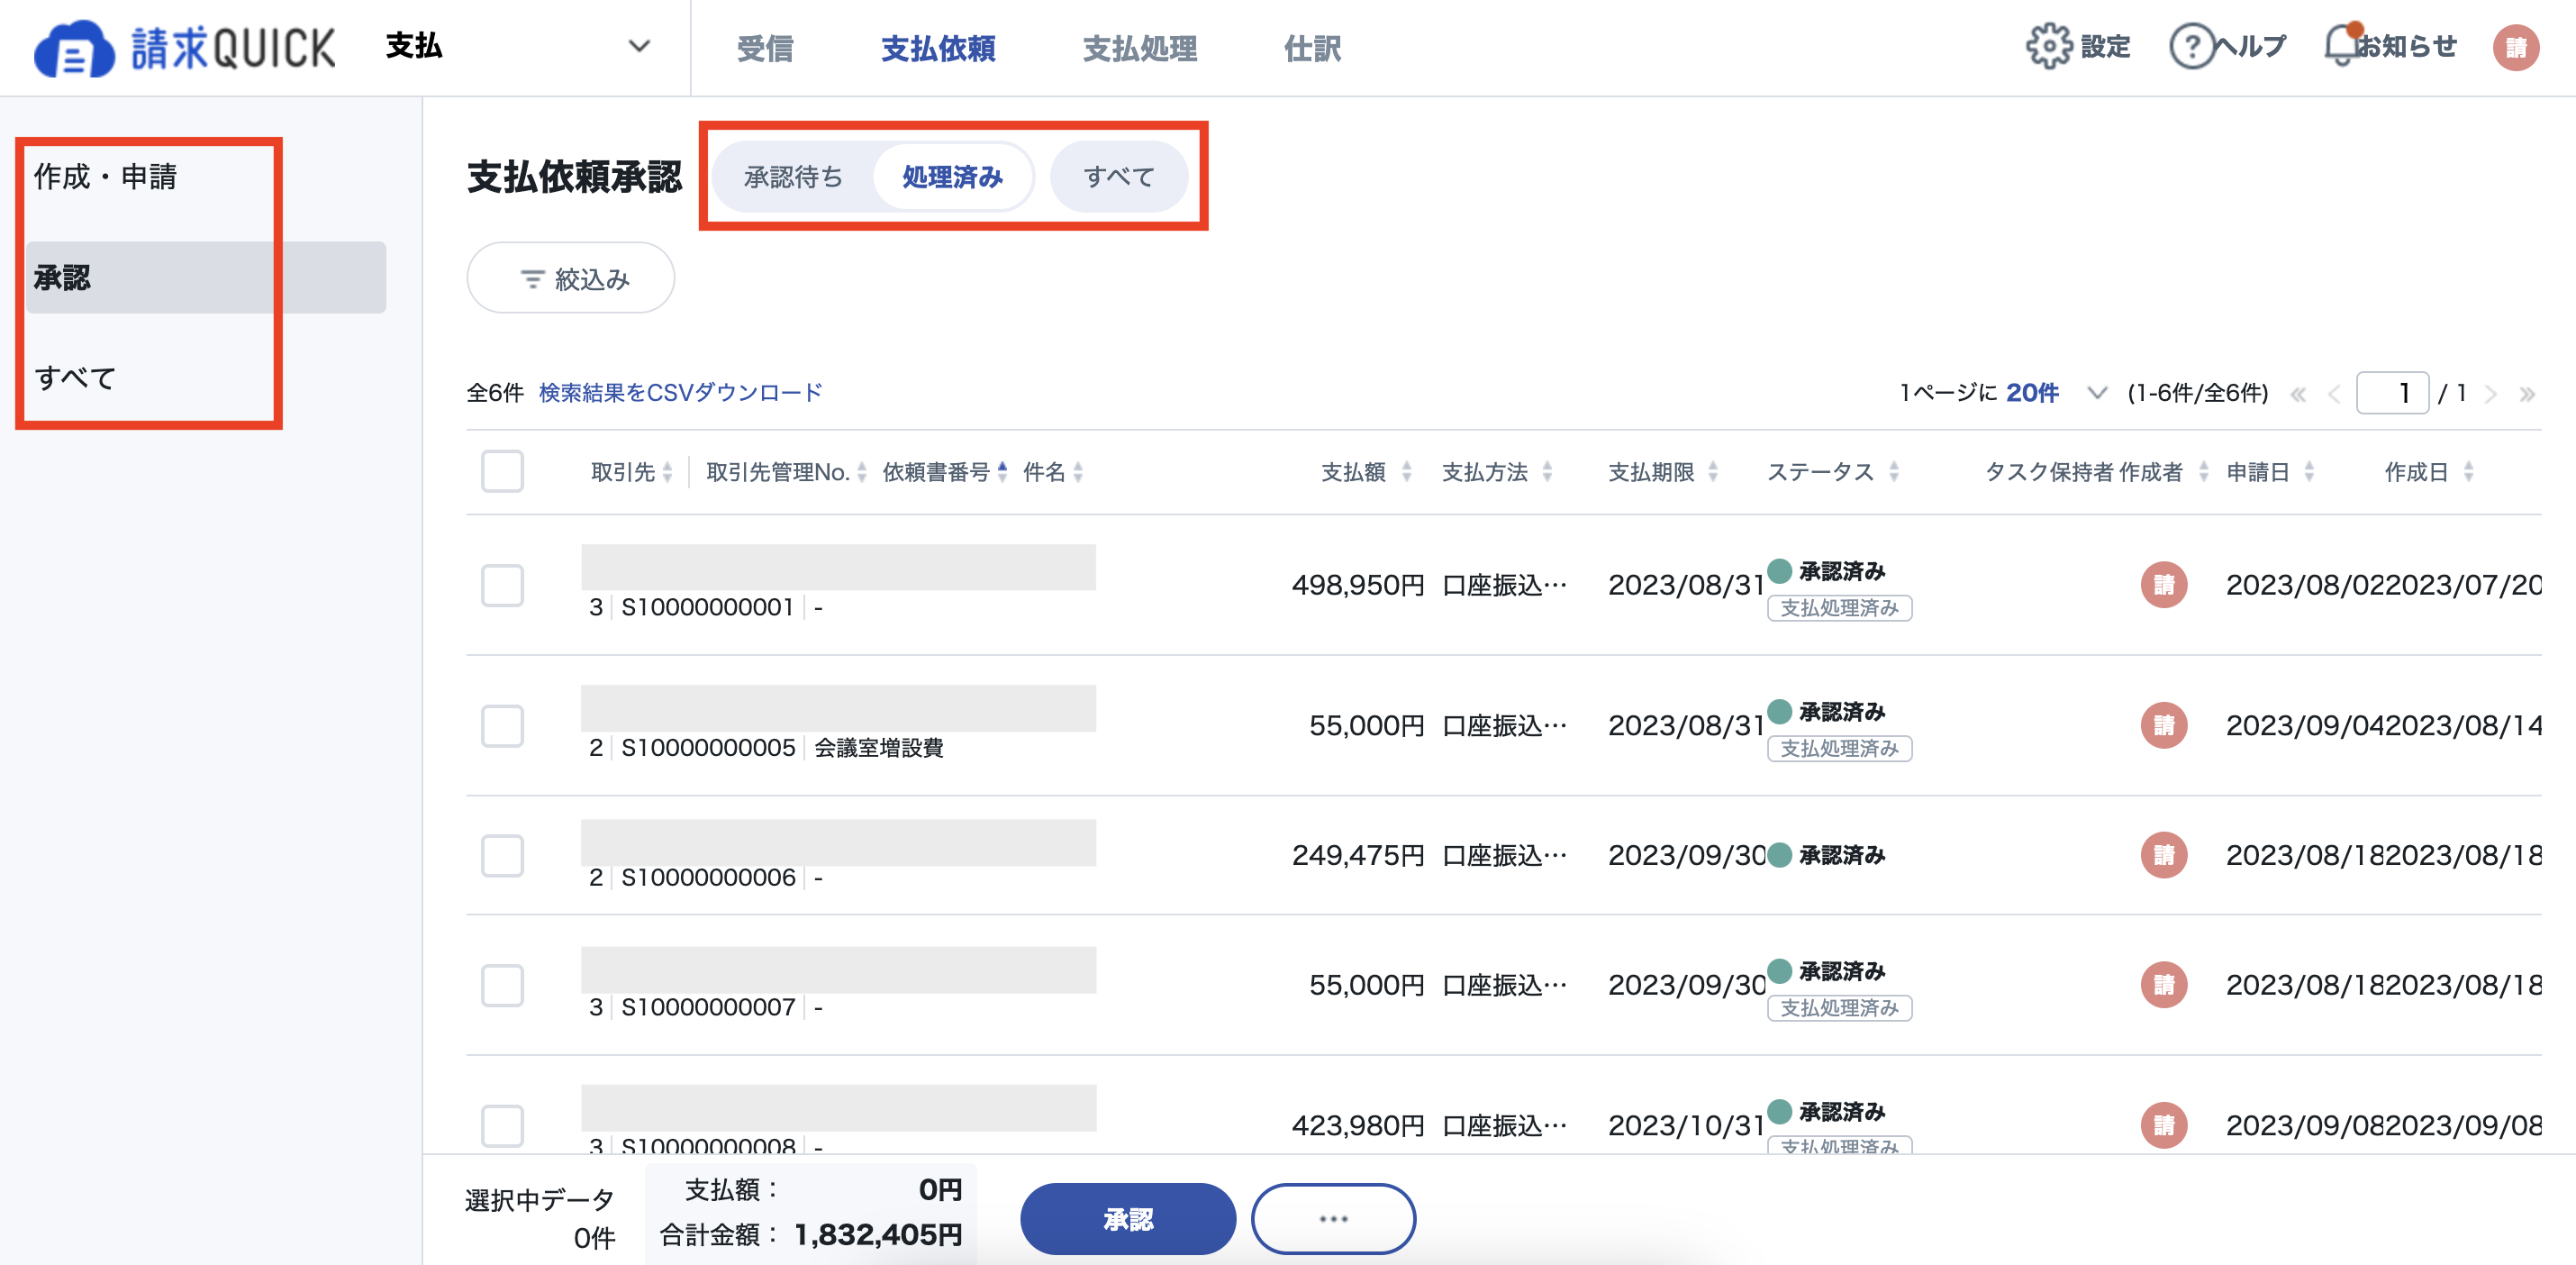Open the 支払依頼 tab
The height and width of the screenshot is (1265, 2576).
coord(938,48)
